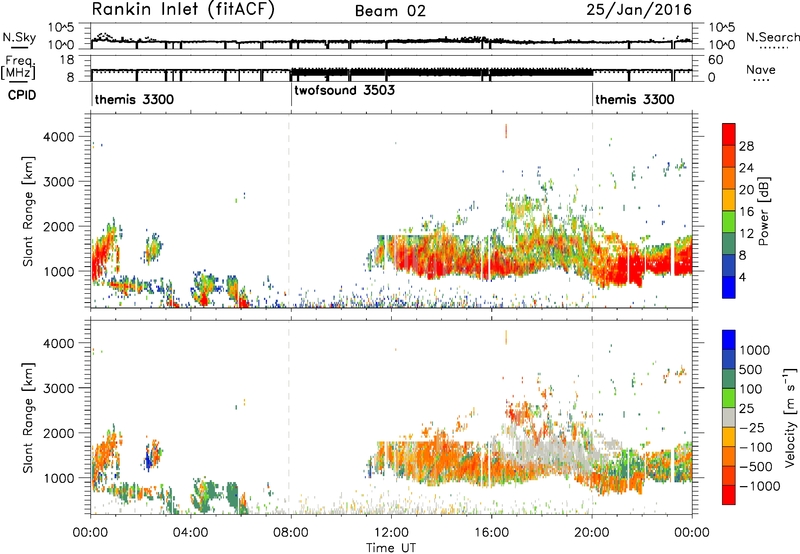Click the '1000' range tick on velocity panel
Screen dimensions: 800x554
click(x=59, y=478)
